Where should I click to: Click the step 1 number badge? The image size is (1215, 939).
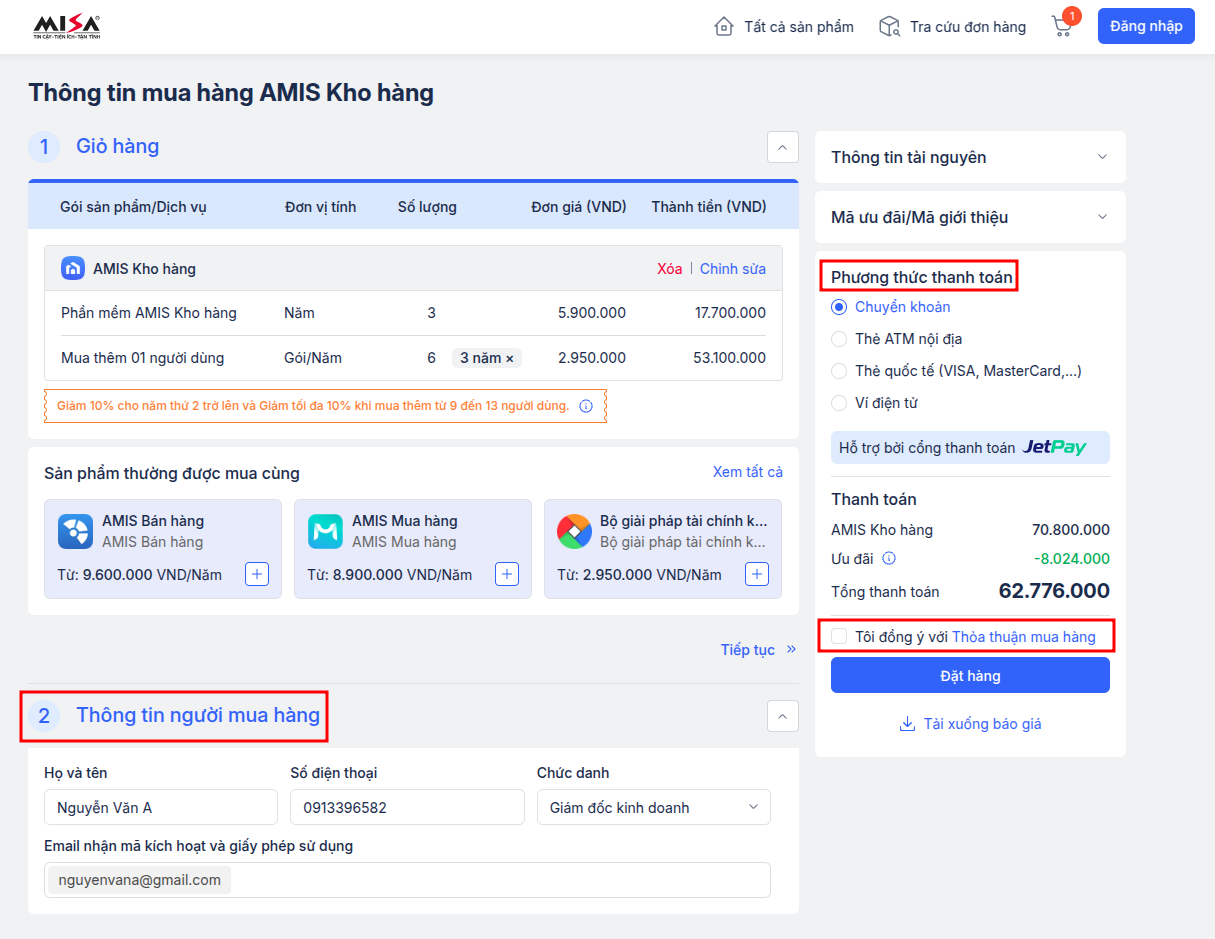44,147
